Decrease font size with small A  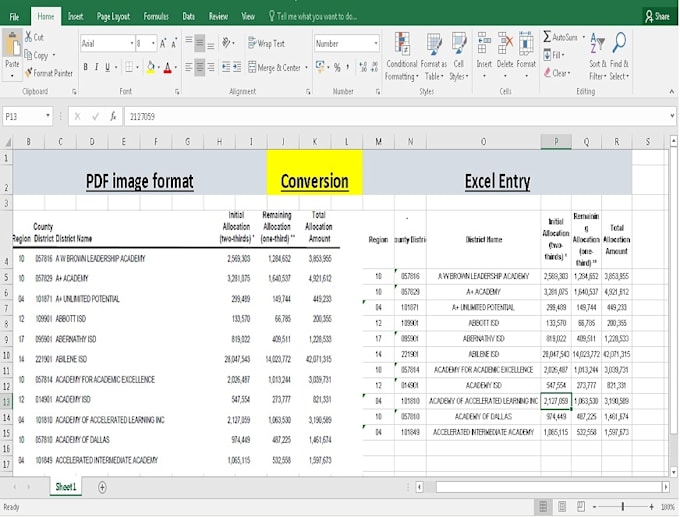click(x=173, y=43)
